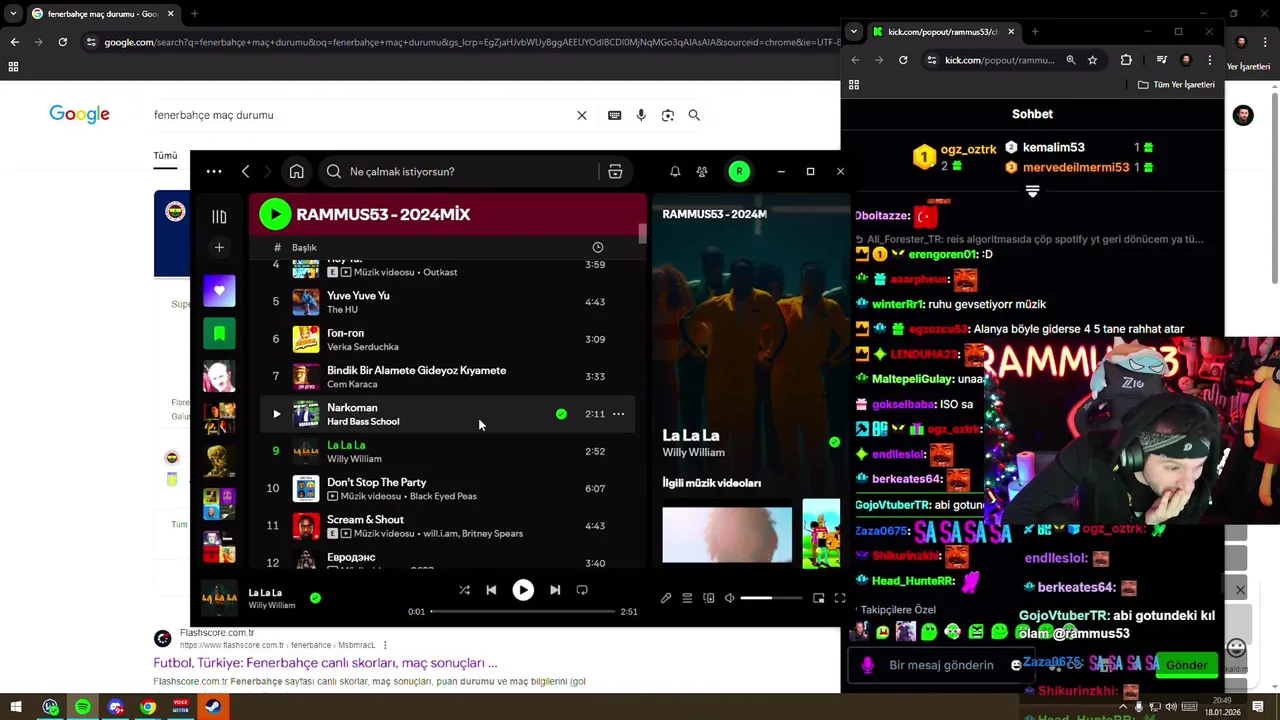Image resolution: width=1280 pixels, height=720 pixels.
Task: Open Tüm Yer İşaretleri bookmarks folder
Action: pos(1177,85)
